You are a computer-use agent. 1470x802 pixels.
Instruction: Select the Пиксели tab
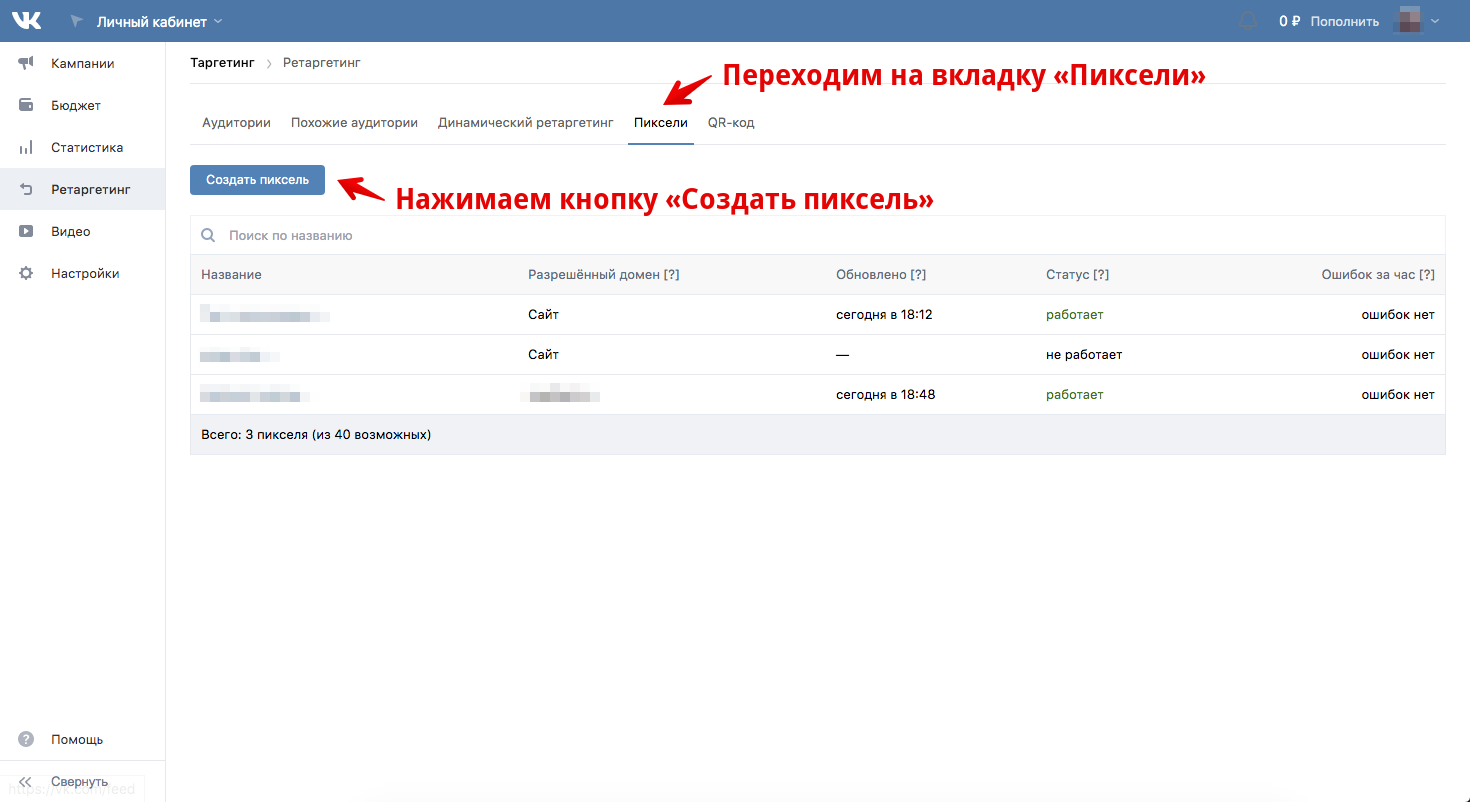coord(661,123)
